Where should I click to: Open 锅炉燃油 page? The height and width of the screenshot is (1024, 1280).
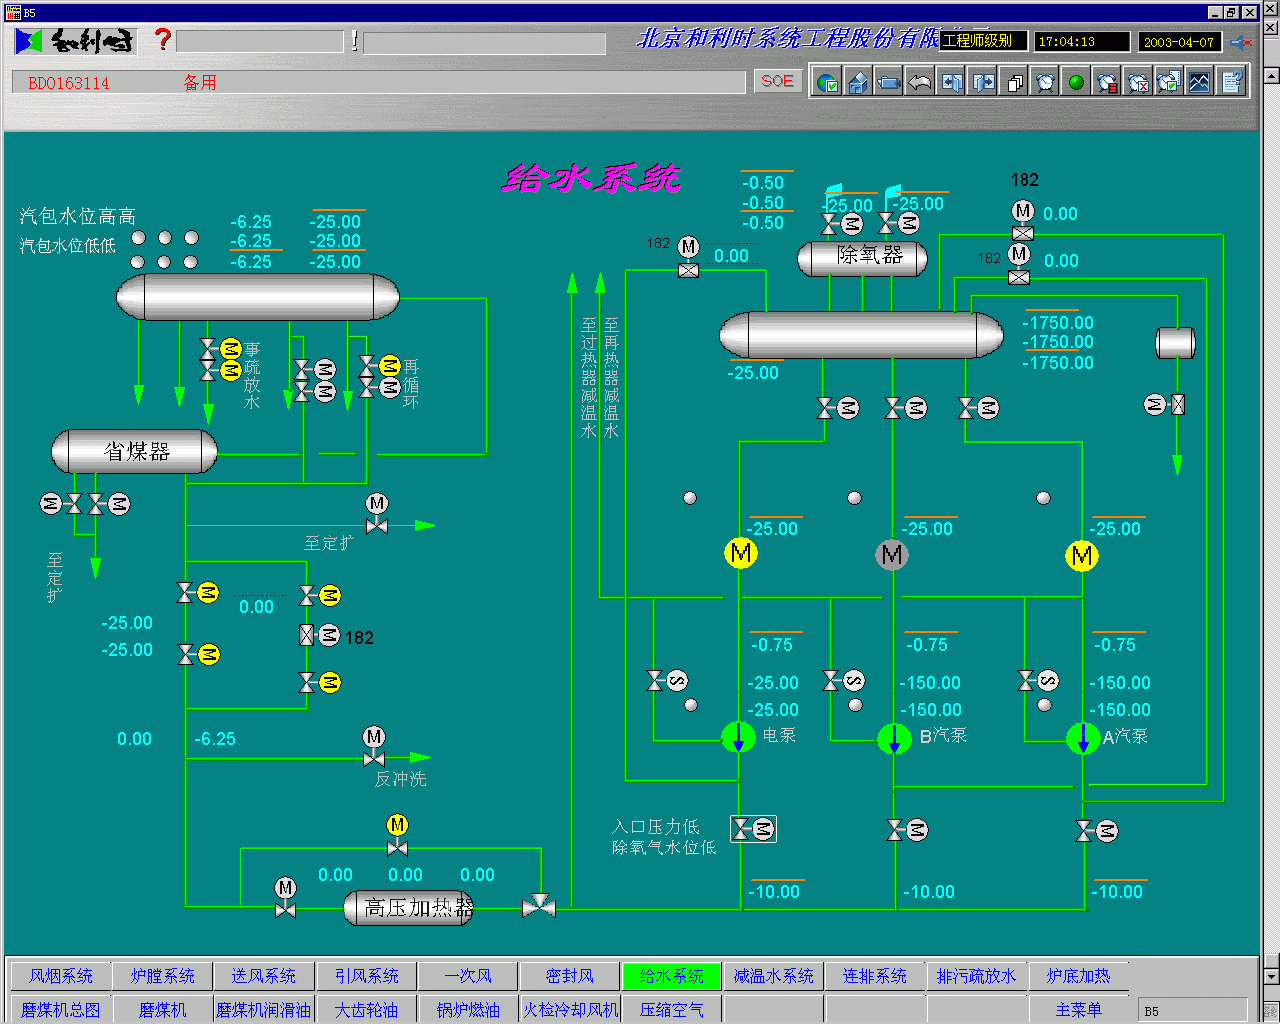point(468,1010)
